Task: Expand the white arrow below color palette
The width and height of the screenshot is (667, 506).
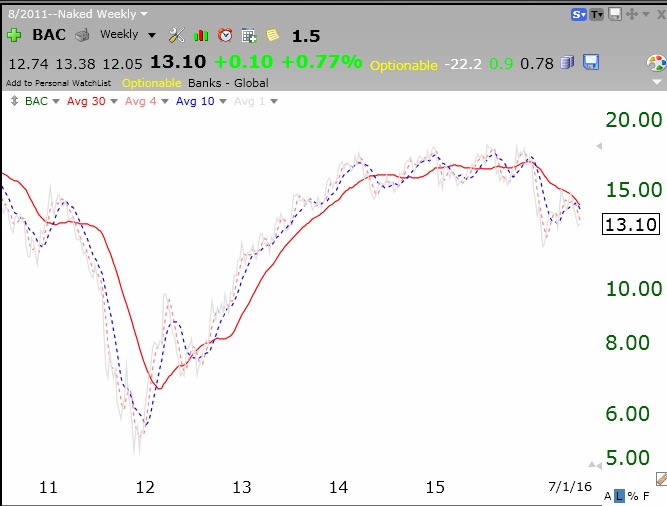Action: (657, 82)
